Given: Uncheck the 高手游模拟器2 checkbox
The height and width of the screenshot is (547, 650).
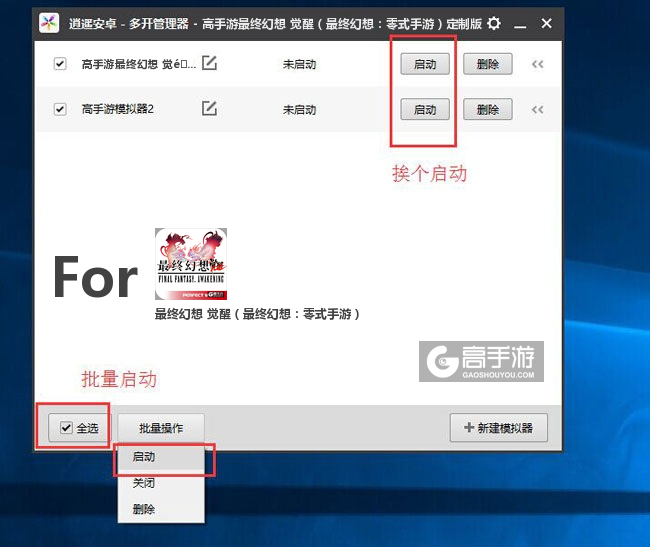Looking at the screenshot, I should pos(60,109).
